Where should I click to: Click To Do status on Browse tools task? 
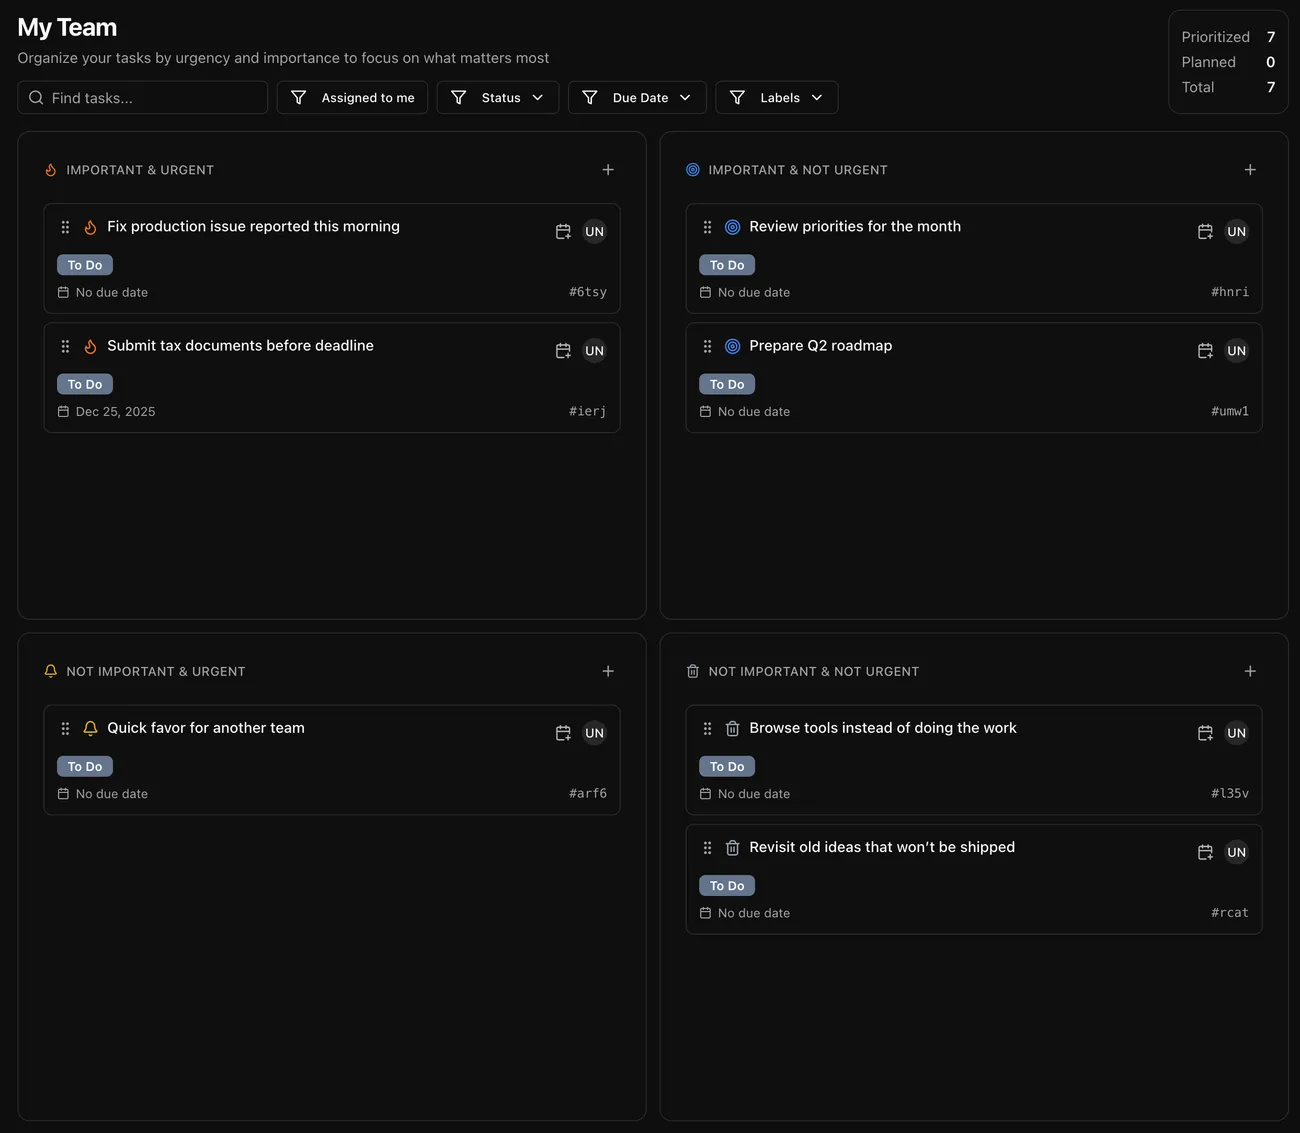point(727,767)
